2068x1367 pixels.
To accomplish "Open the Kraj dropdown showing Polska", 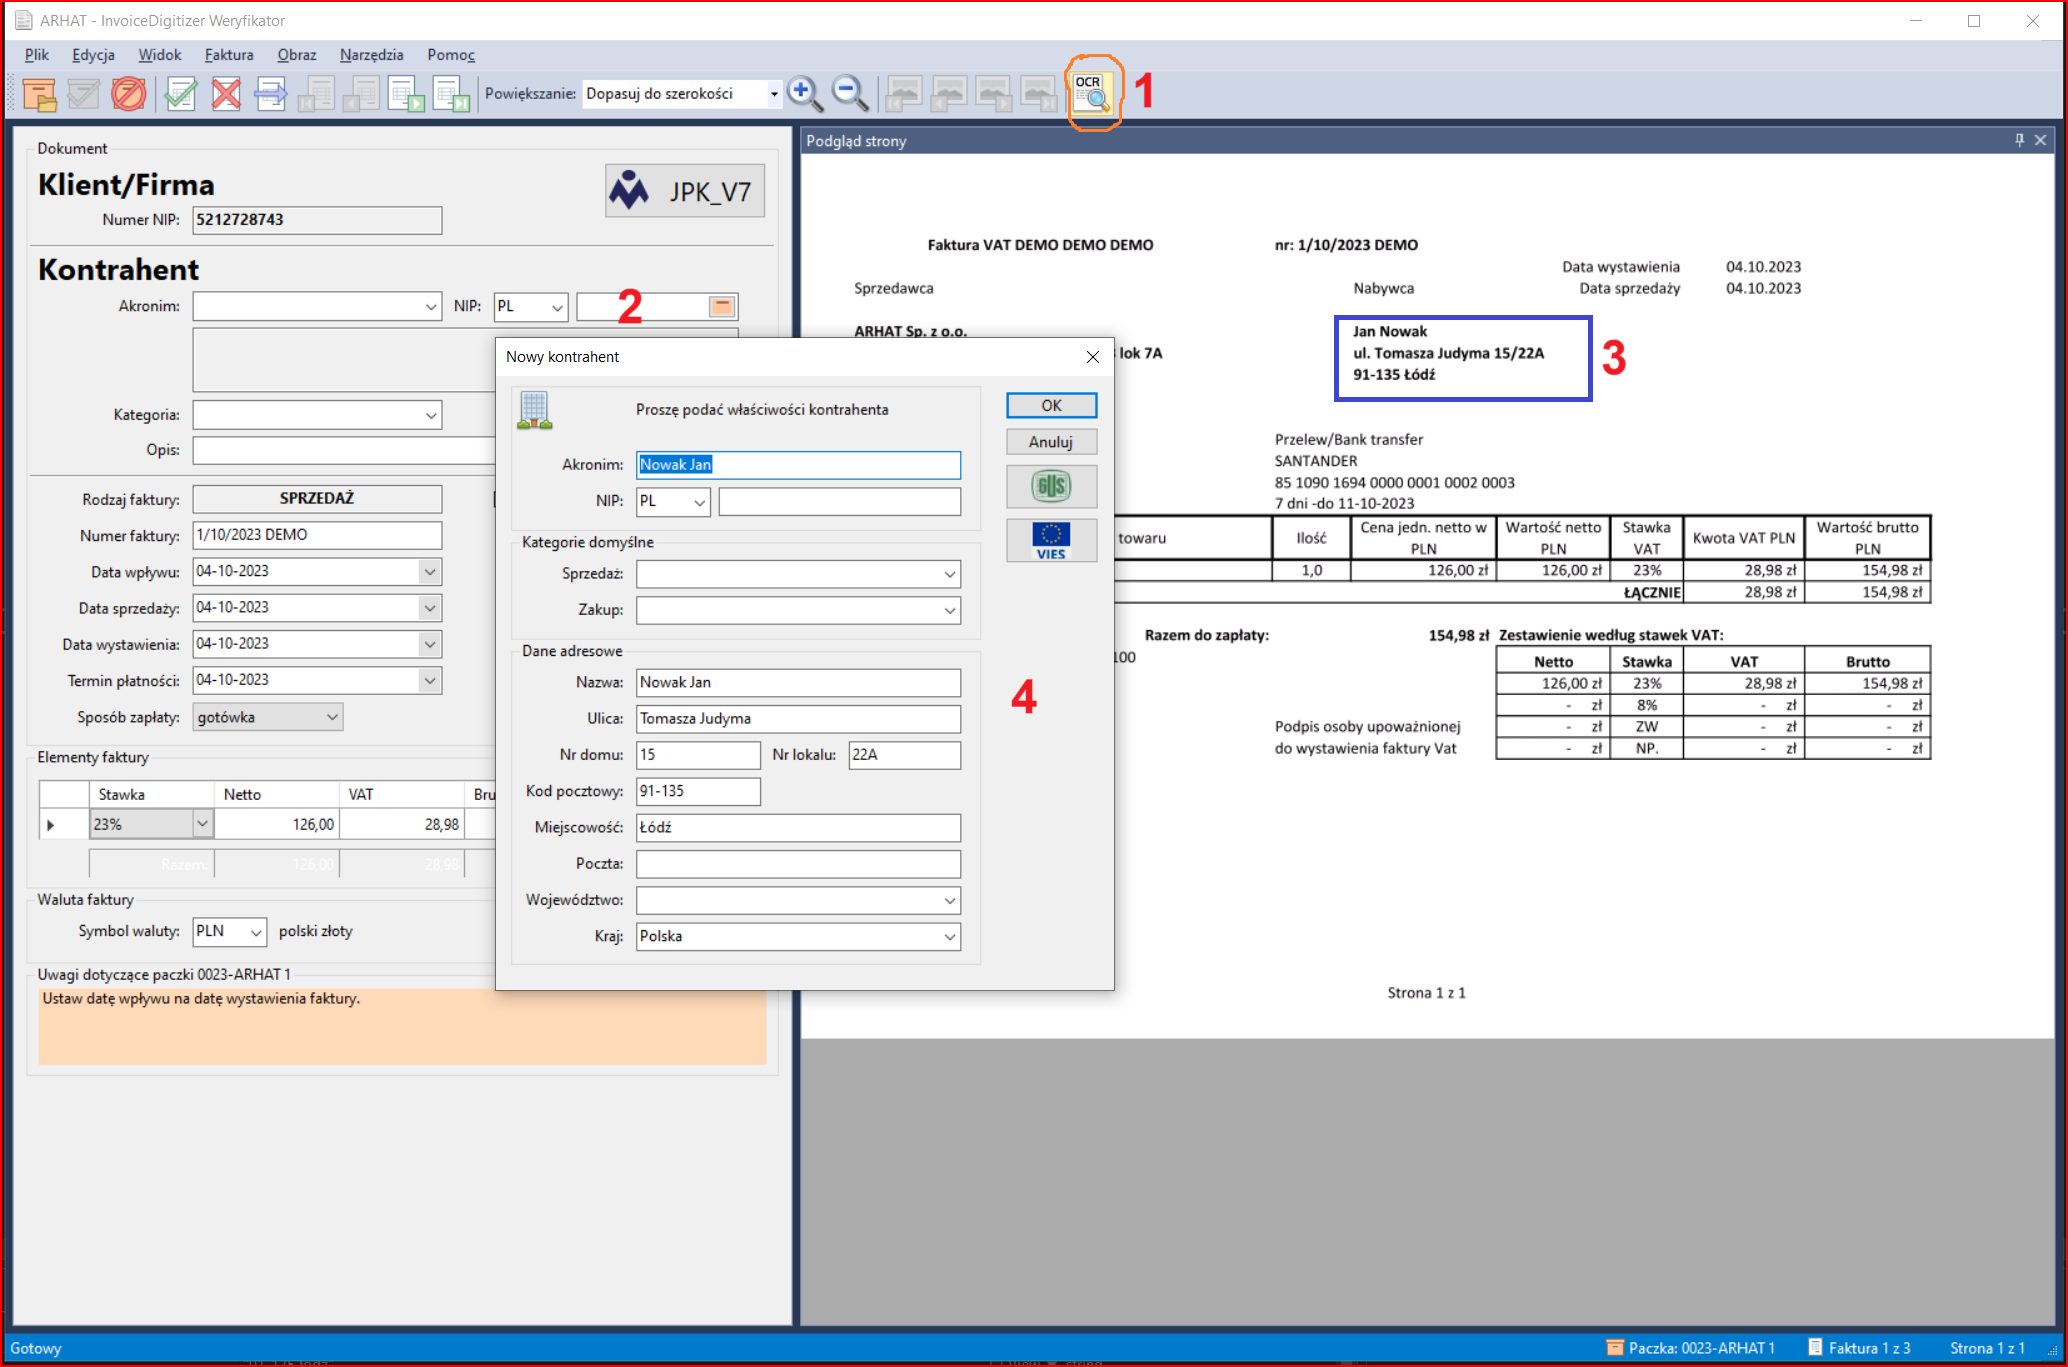I will click(x=949, y=937).
